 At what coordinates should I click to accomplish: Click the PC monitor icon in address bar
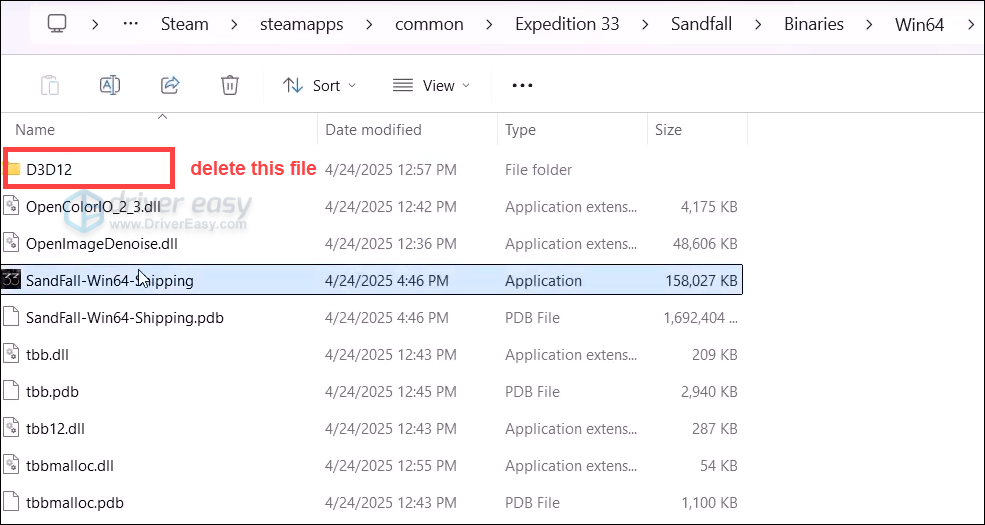pyautogui.click(x=58, y=23)
